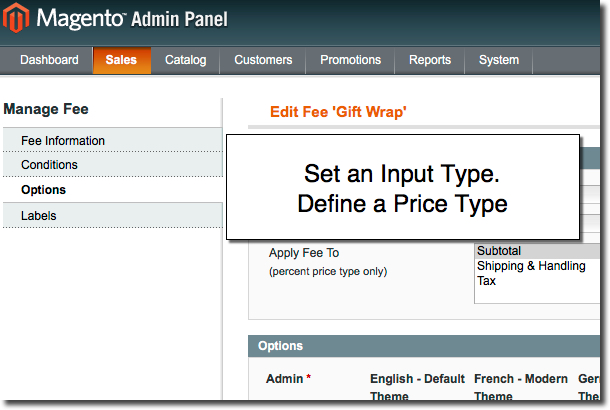Select the Options tab in sidebar
610x410 pixels.
(x=112, y=190)
